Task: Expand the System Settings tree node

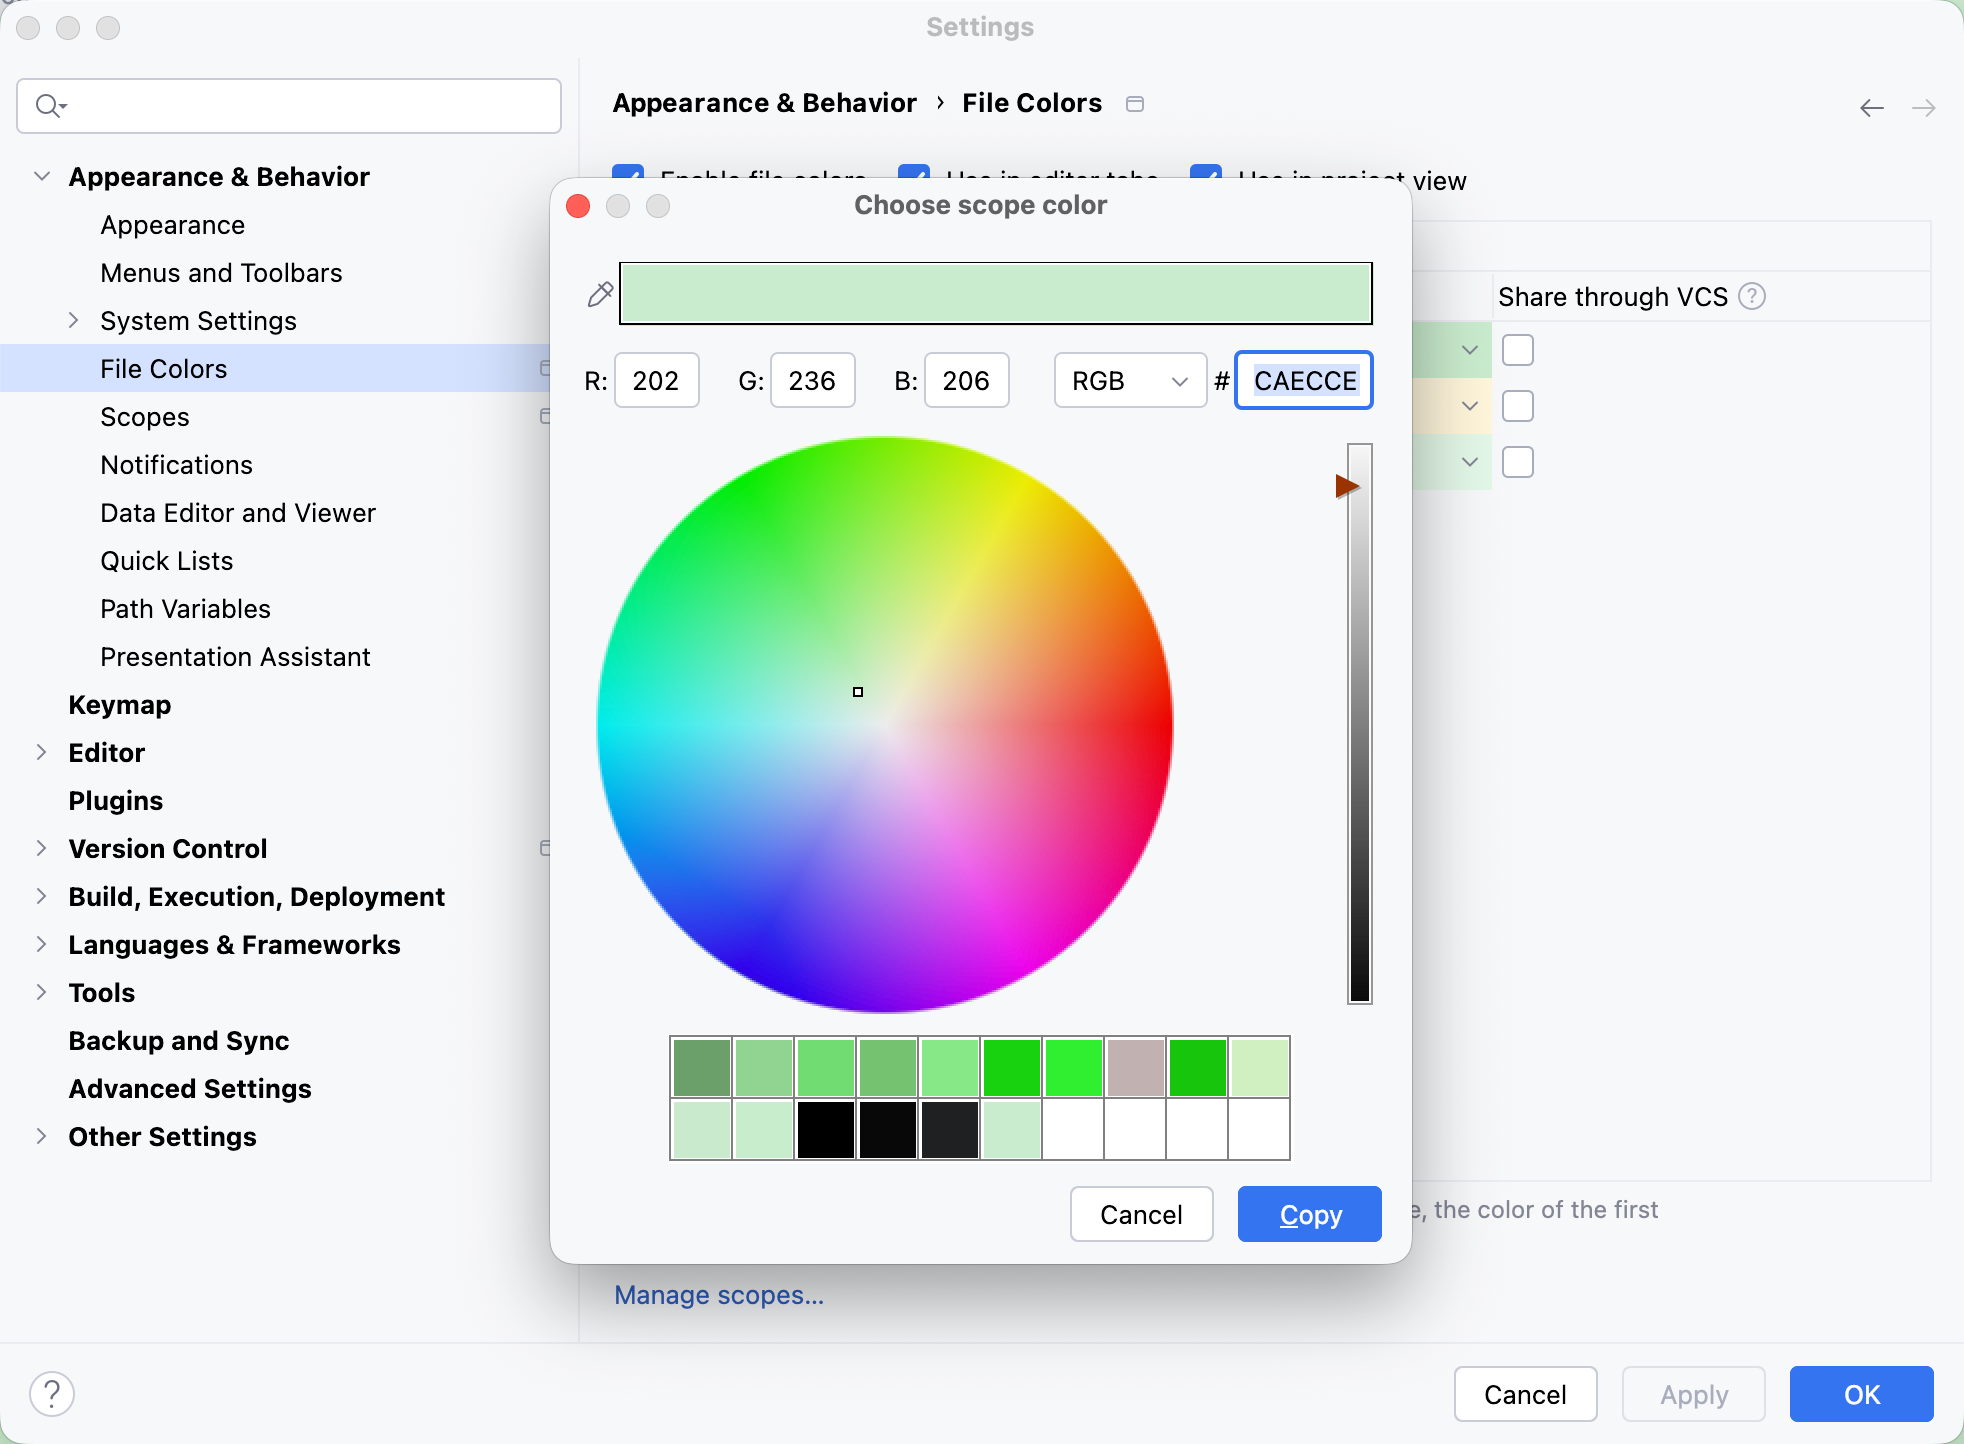Action: click(x=73, y=320)
